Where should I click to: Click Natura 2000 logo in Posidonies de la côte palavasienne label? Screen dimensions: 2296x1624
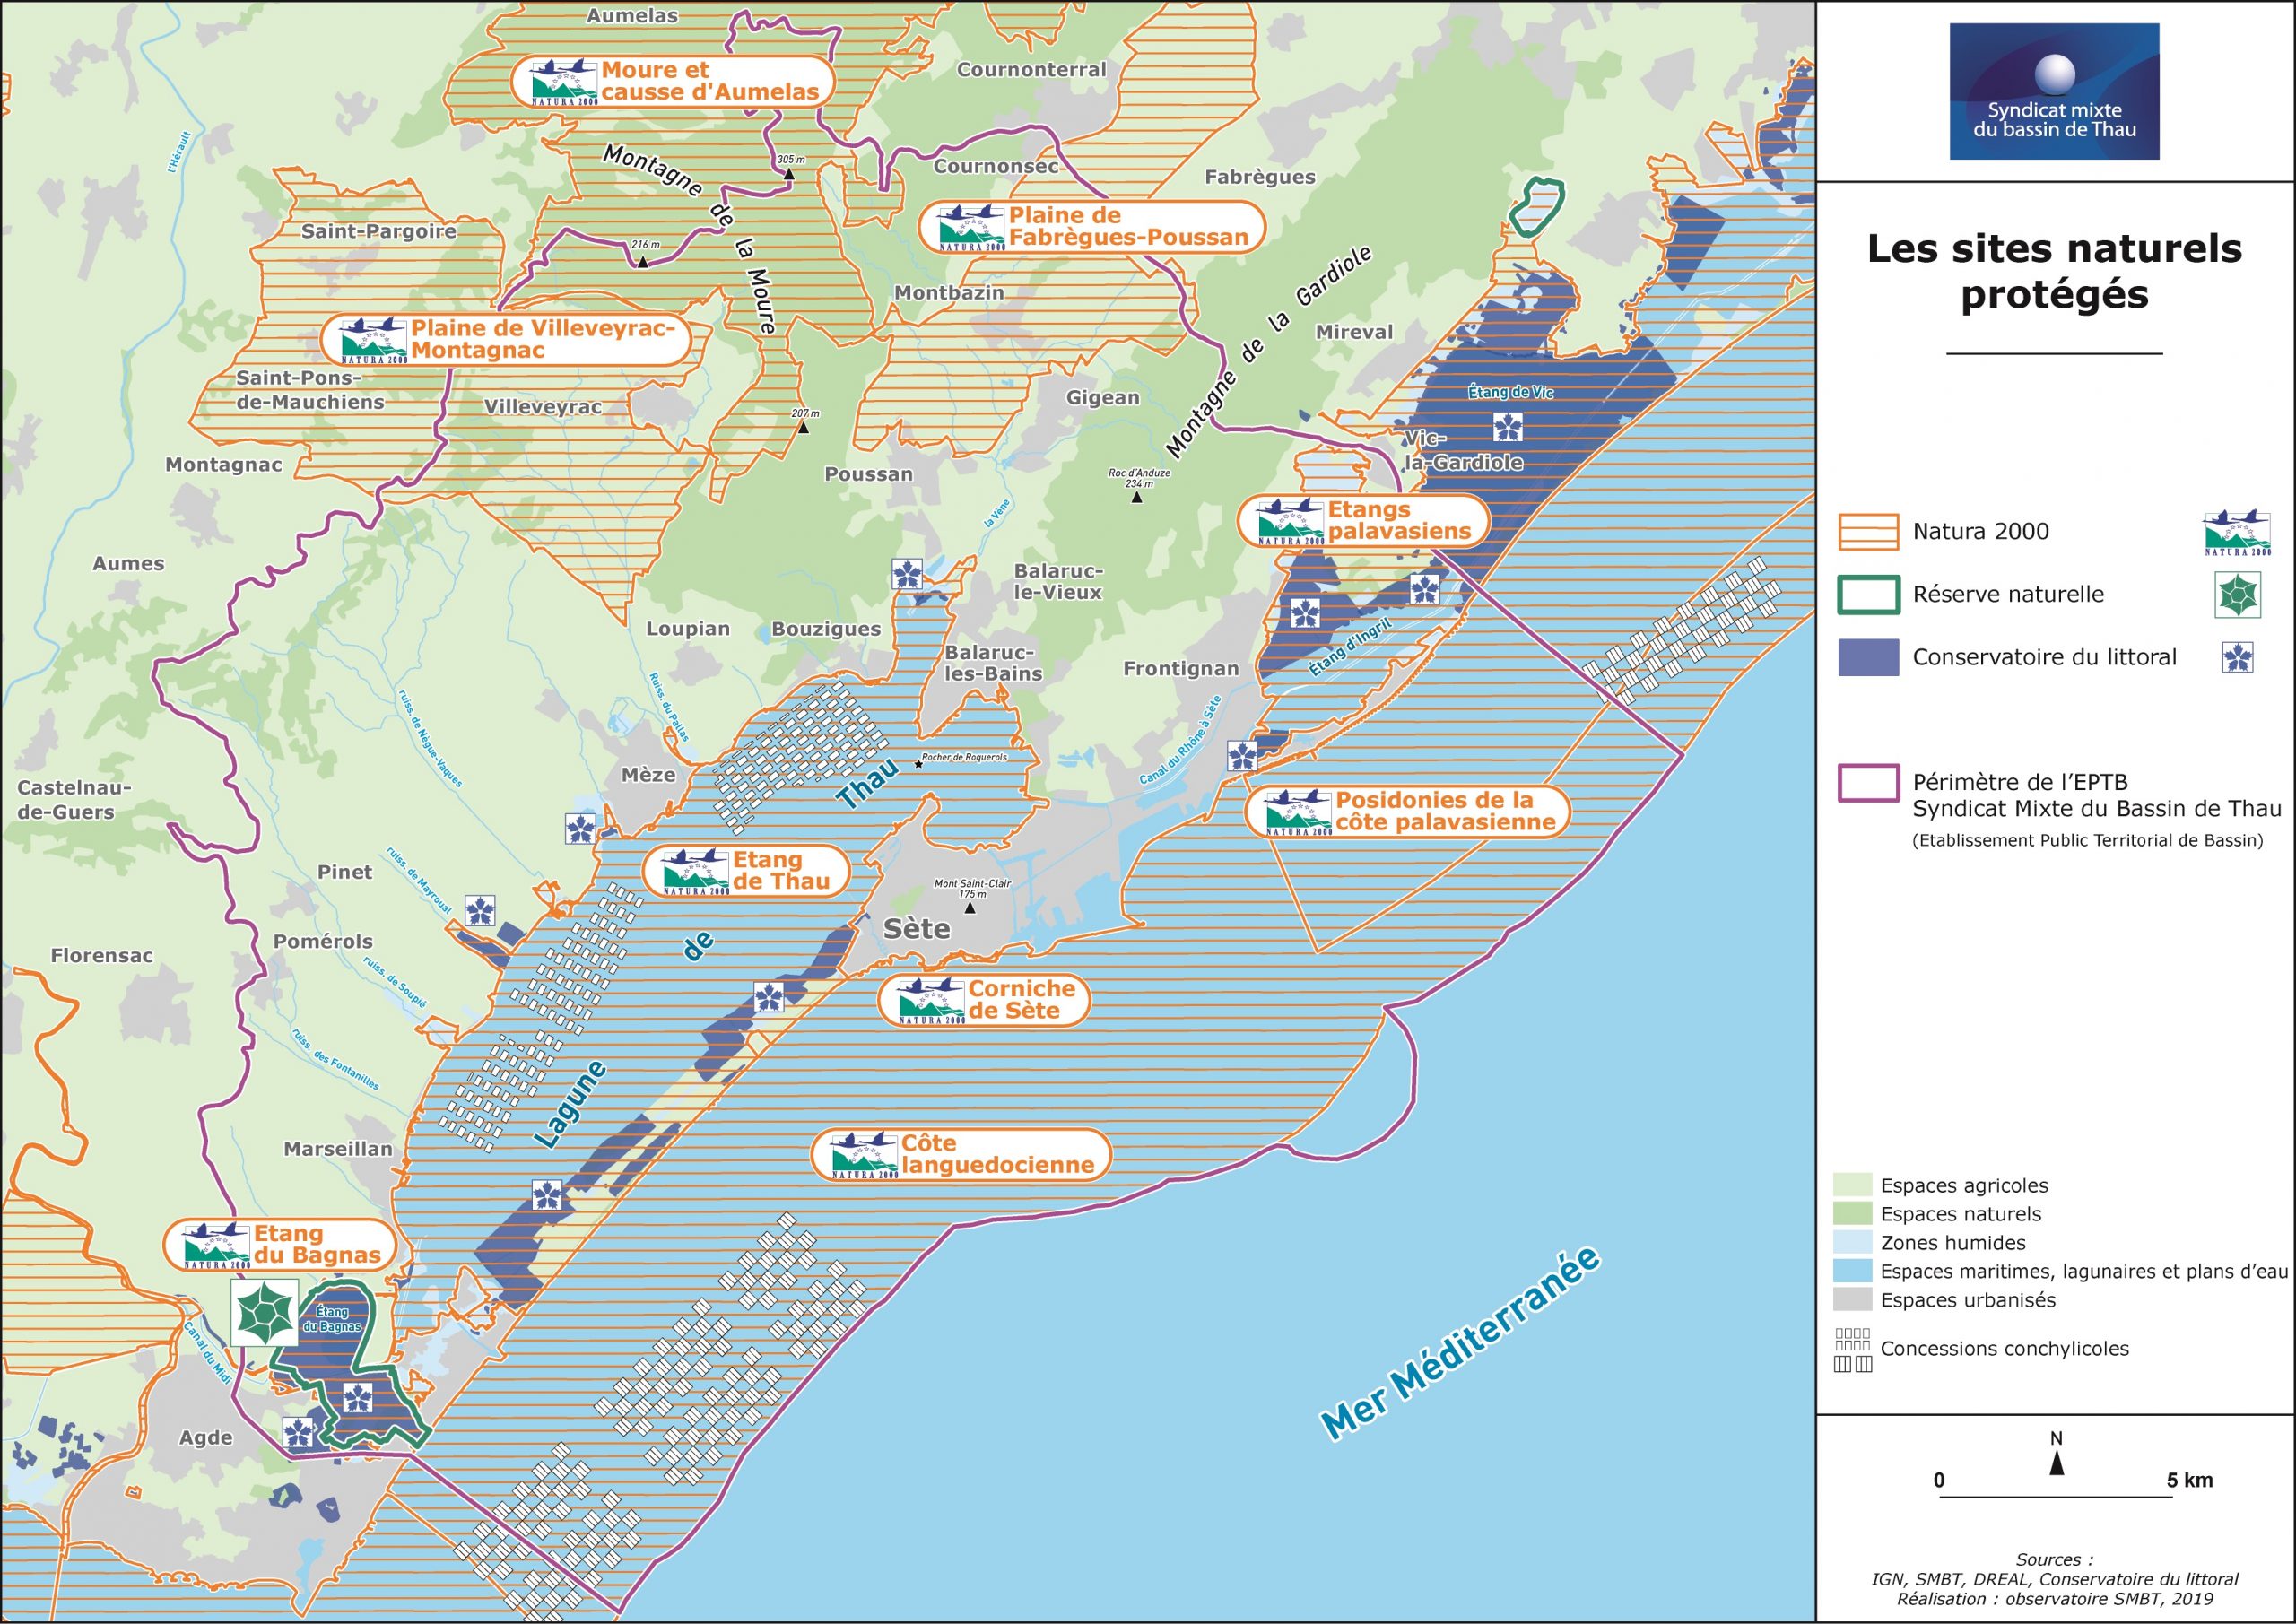point(1299,813)
